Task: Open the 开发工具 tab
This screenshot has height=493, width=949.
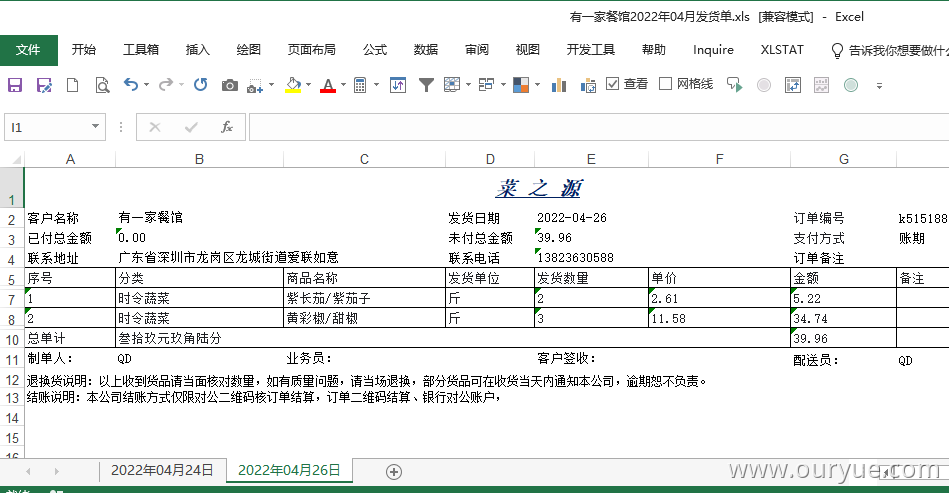Action: point(590,50)
